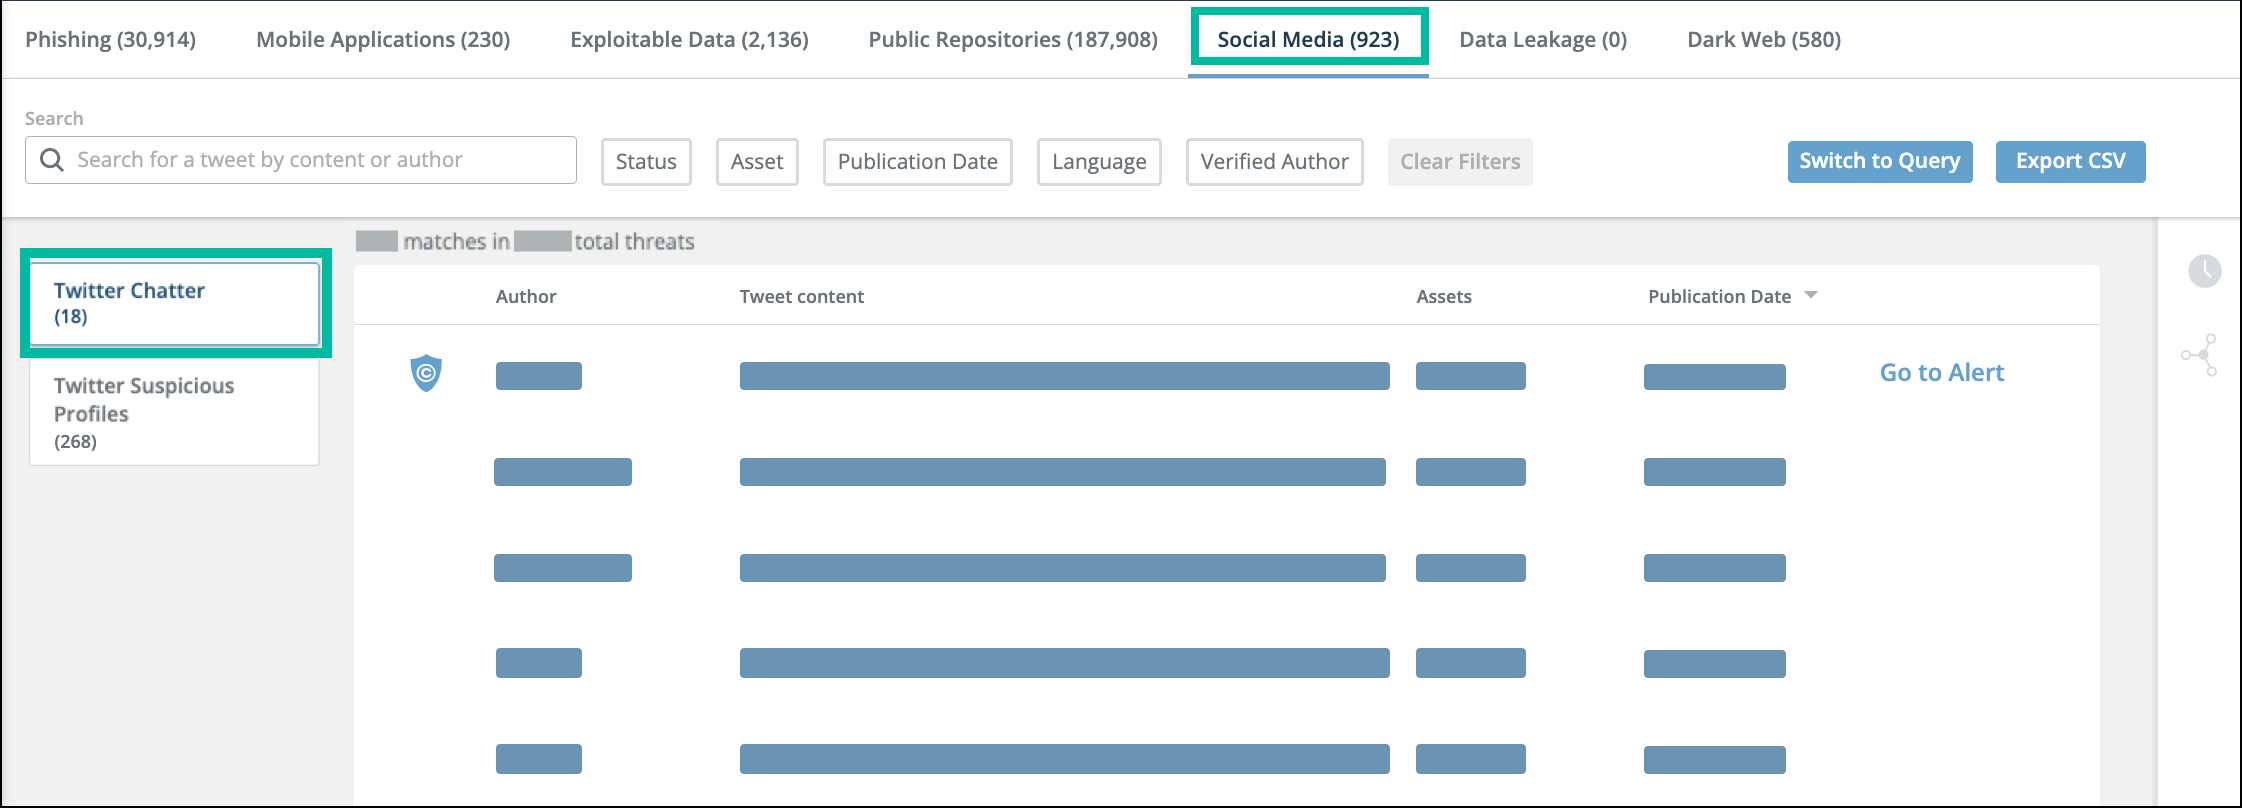Go to Mobile Applications tab
The image size is (2242, 810).
383,40
